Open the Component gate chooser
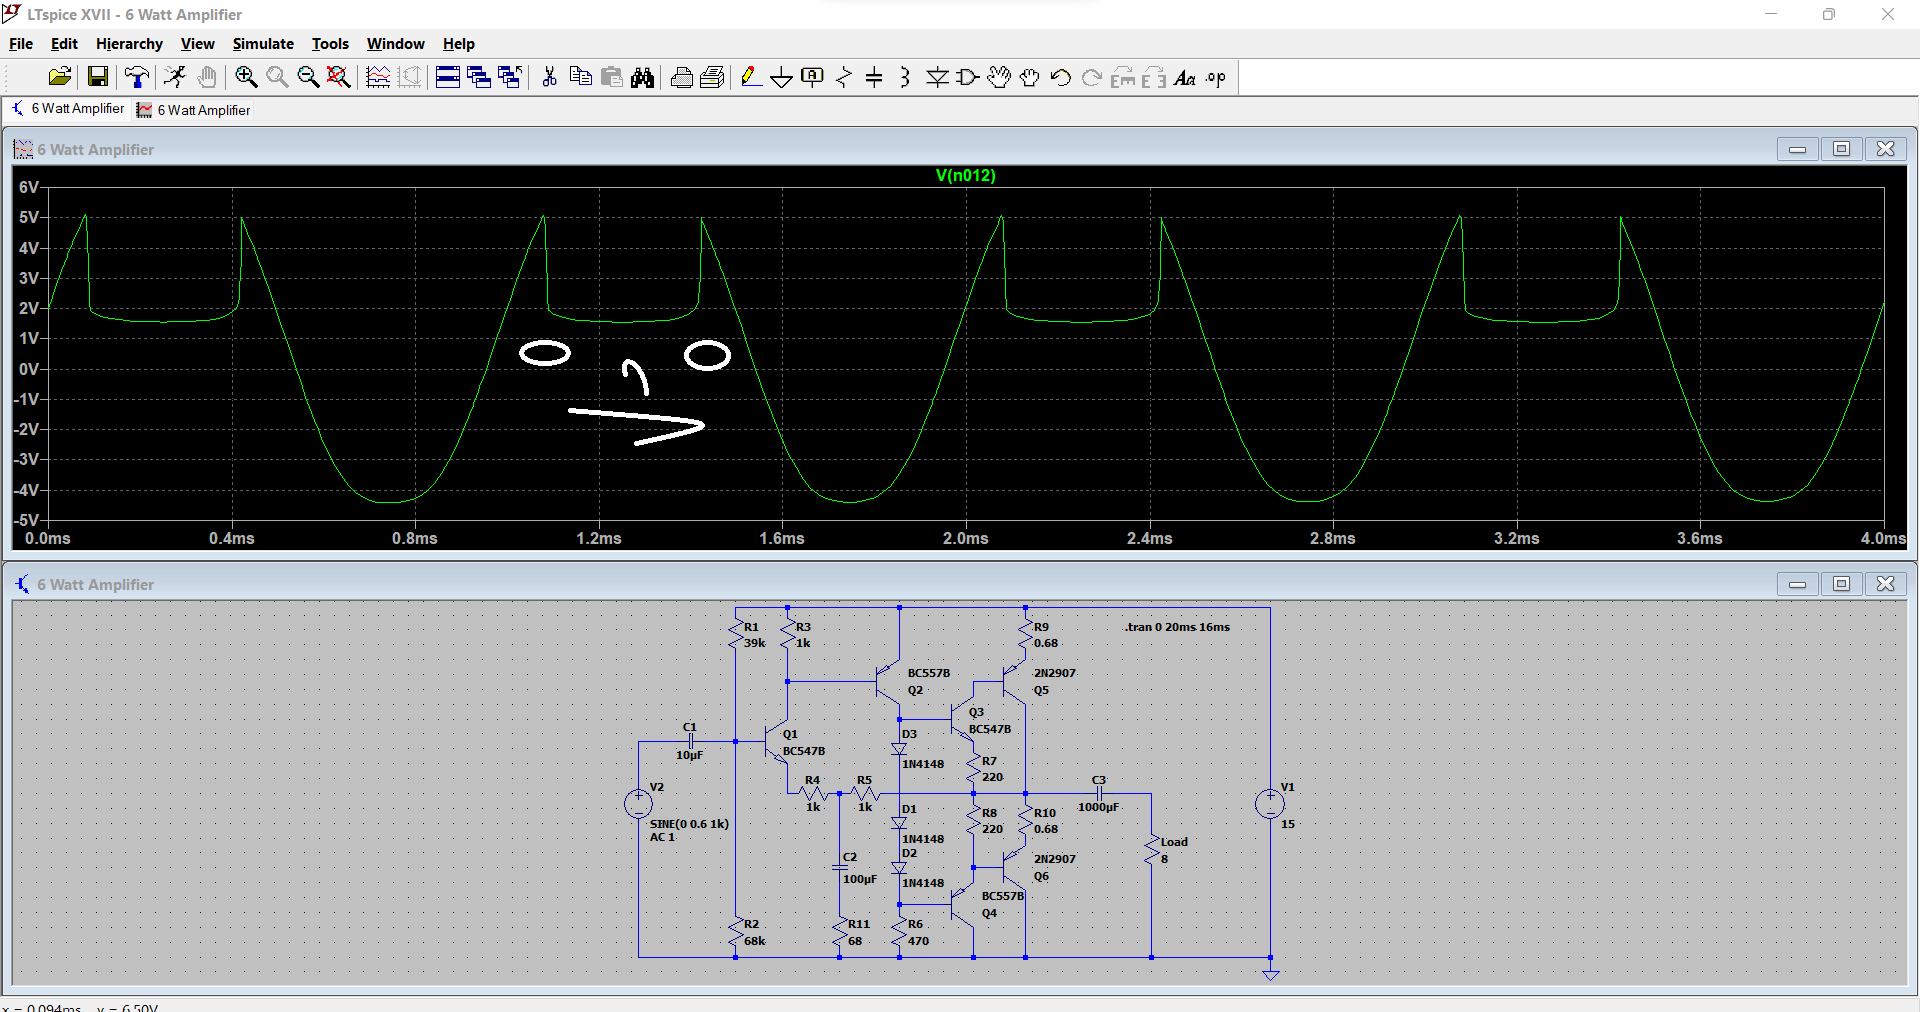 click(968, 77)
